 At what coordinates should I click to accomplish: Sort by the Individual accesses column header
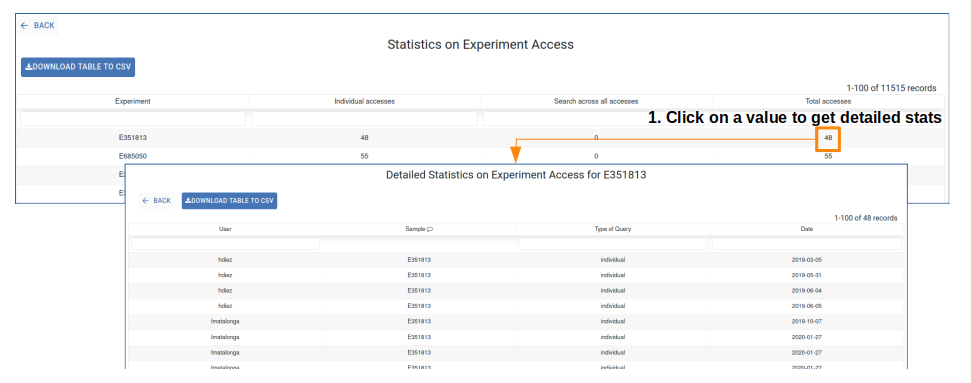(365, 101)
